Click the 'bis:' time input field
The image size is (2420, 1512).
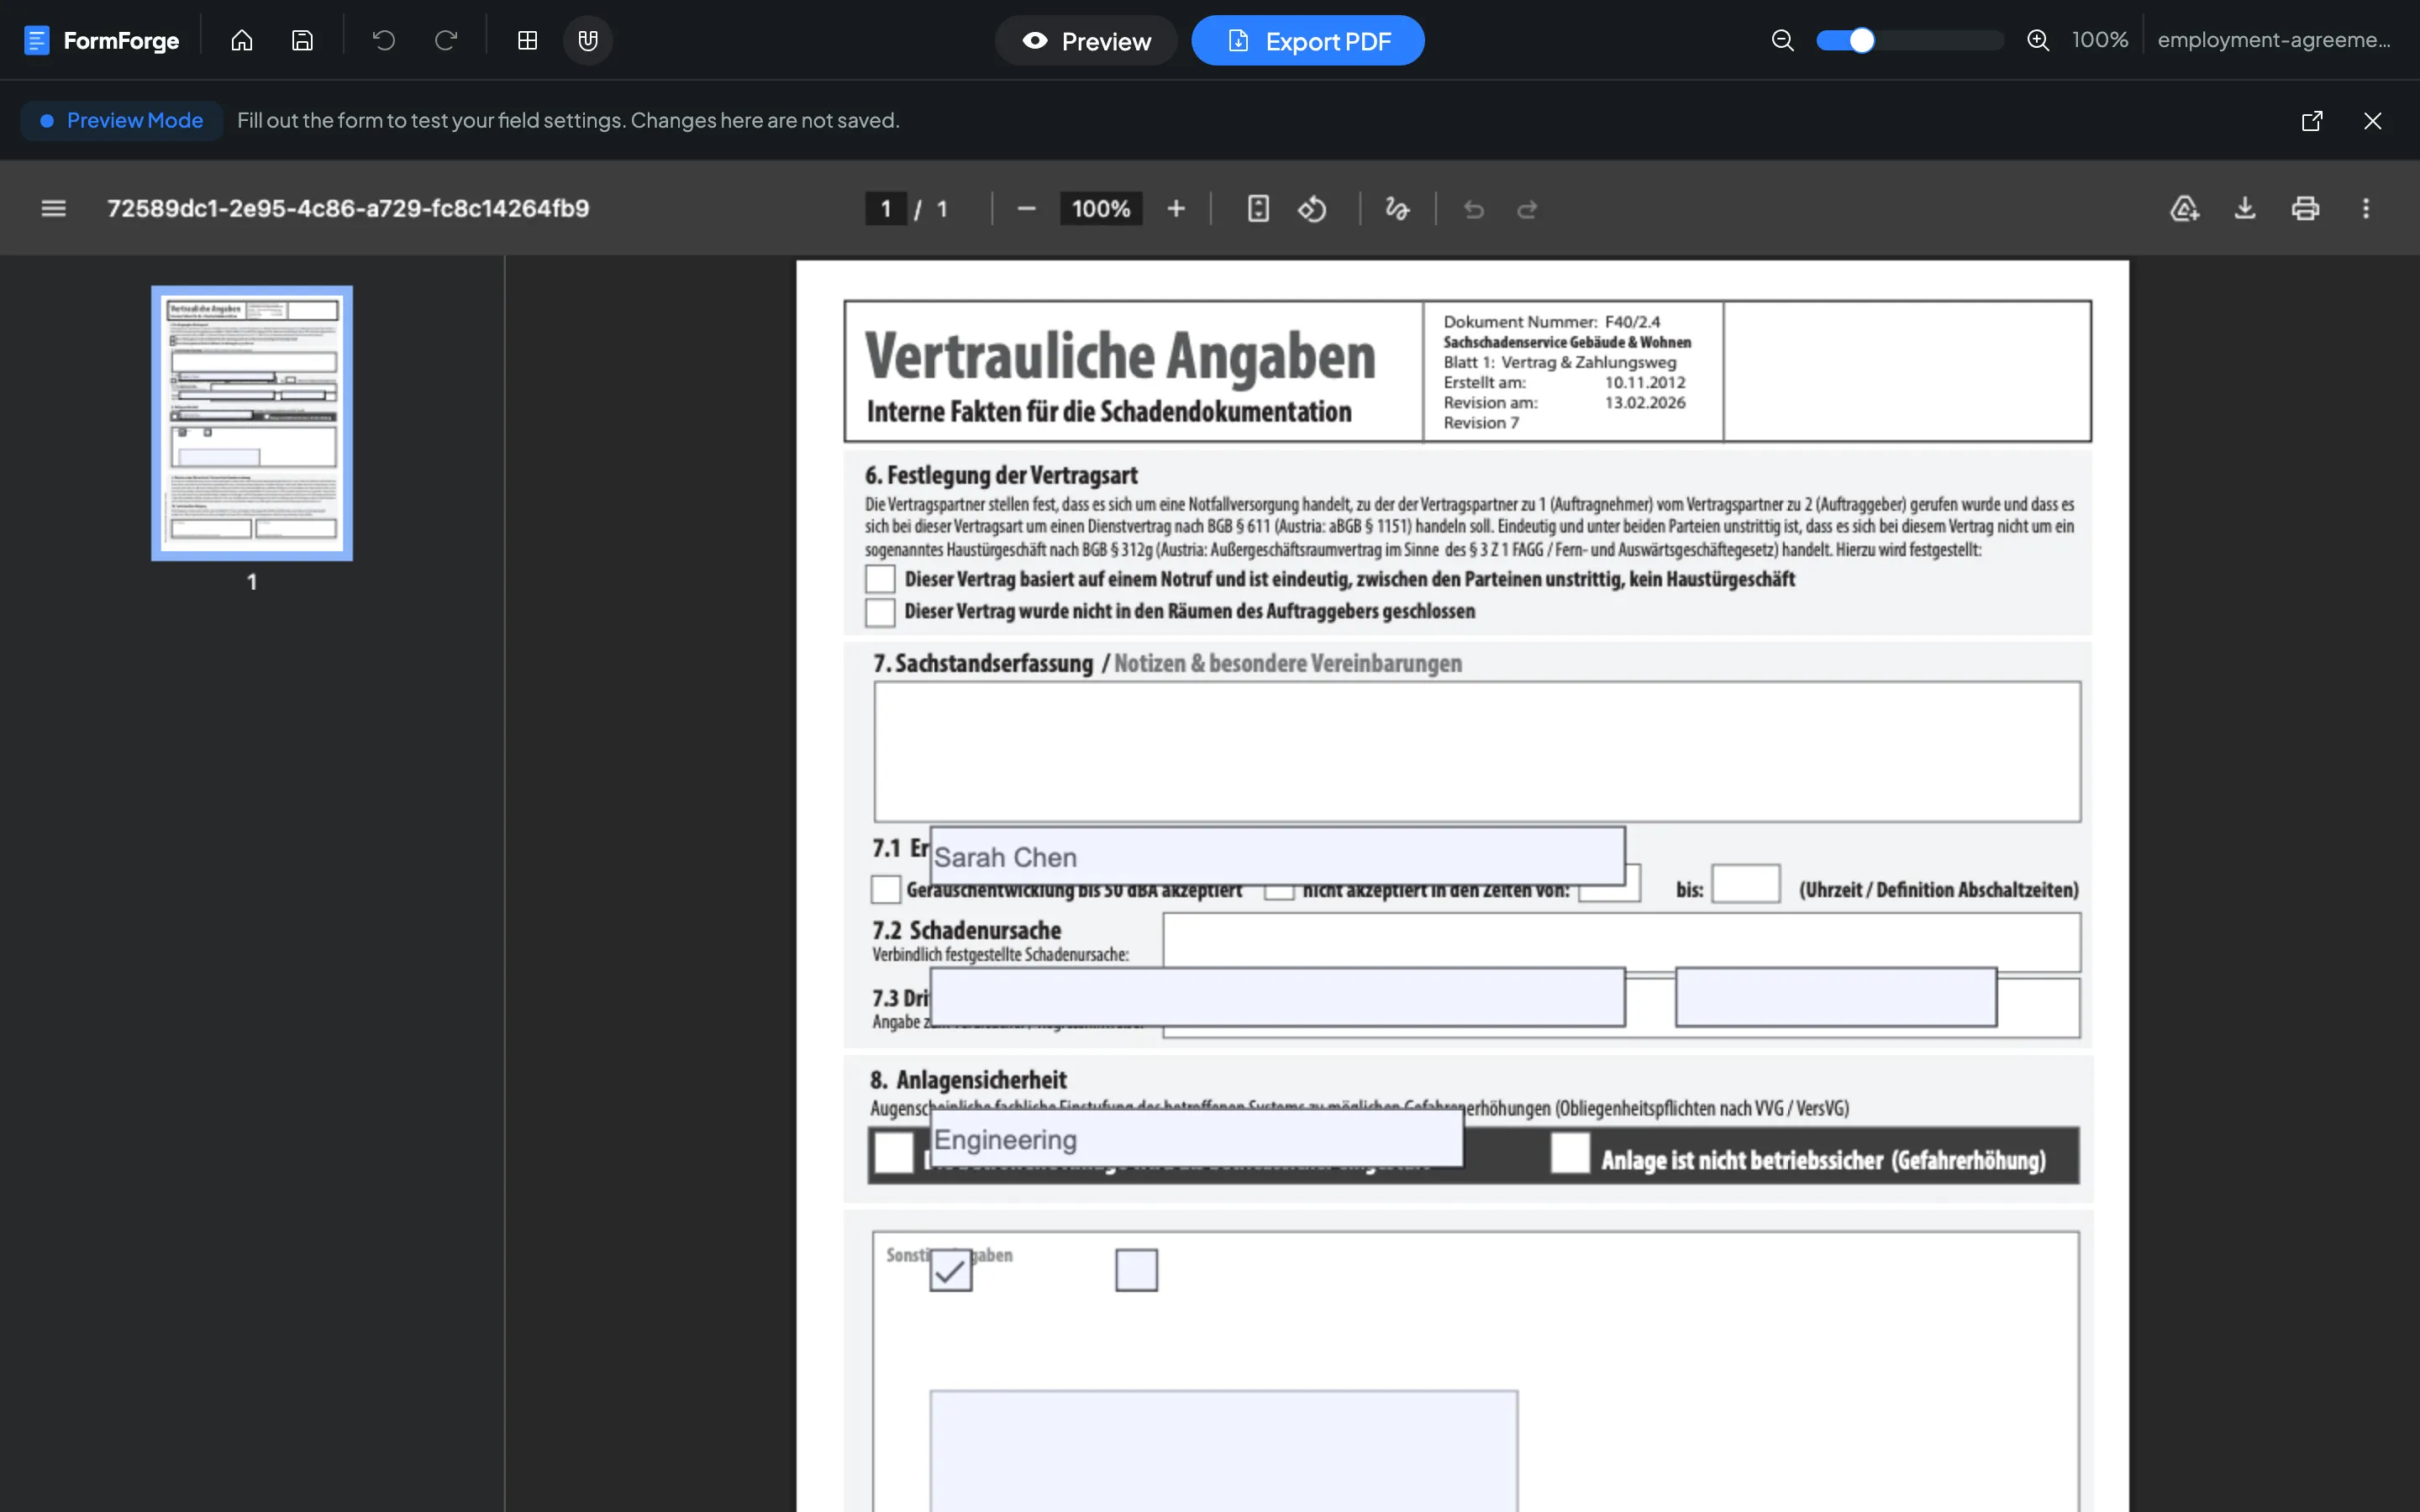pos(1746,884)
